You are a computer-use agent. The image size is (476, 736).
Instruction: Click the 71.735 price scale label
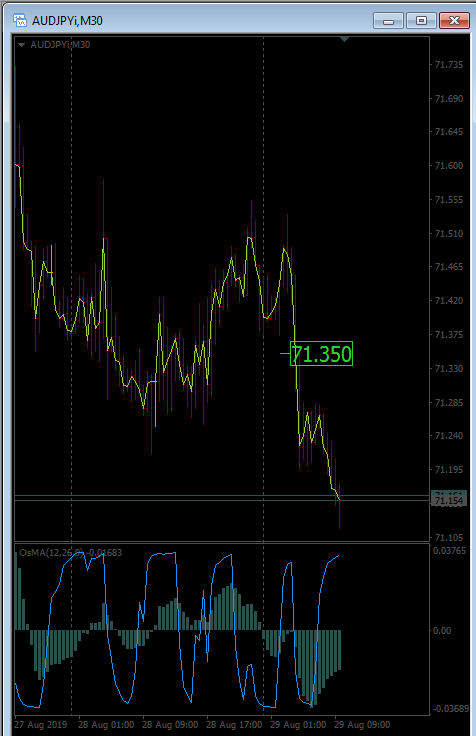point(449,65)
